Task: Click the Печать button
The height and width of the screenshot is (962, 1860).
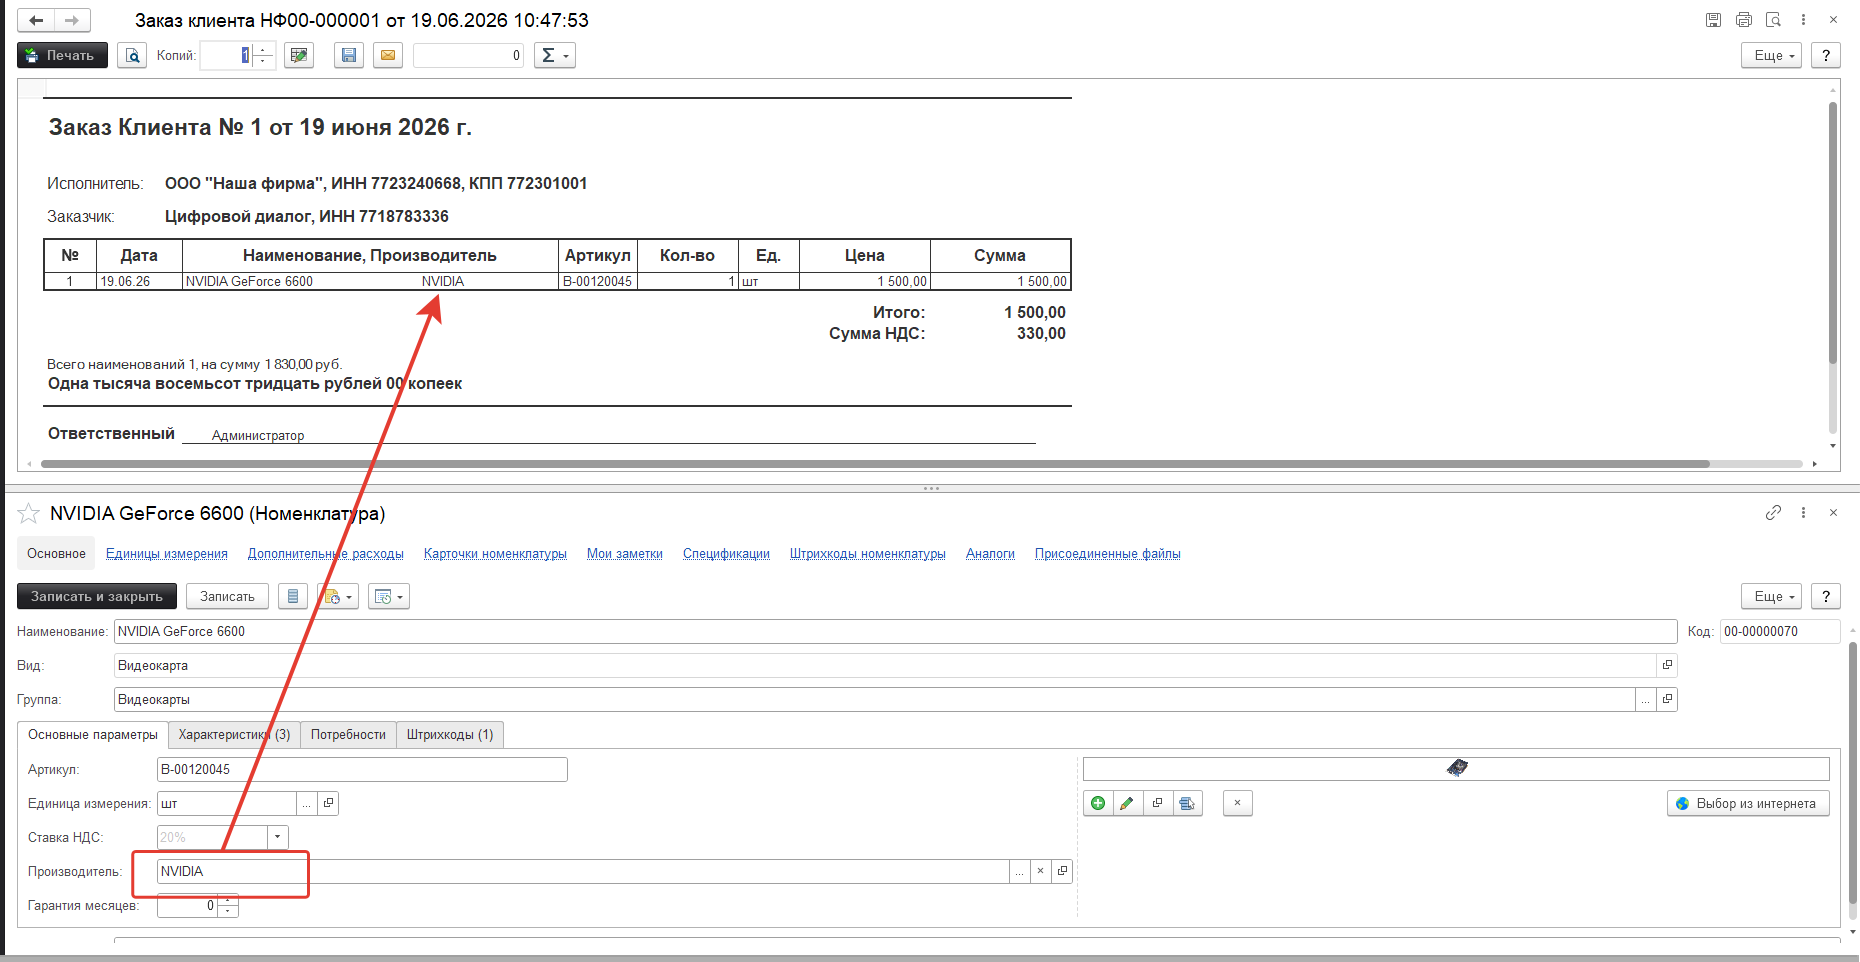Action: pyautogui.click(x=62, y=55)
